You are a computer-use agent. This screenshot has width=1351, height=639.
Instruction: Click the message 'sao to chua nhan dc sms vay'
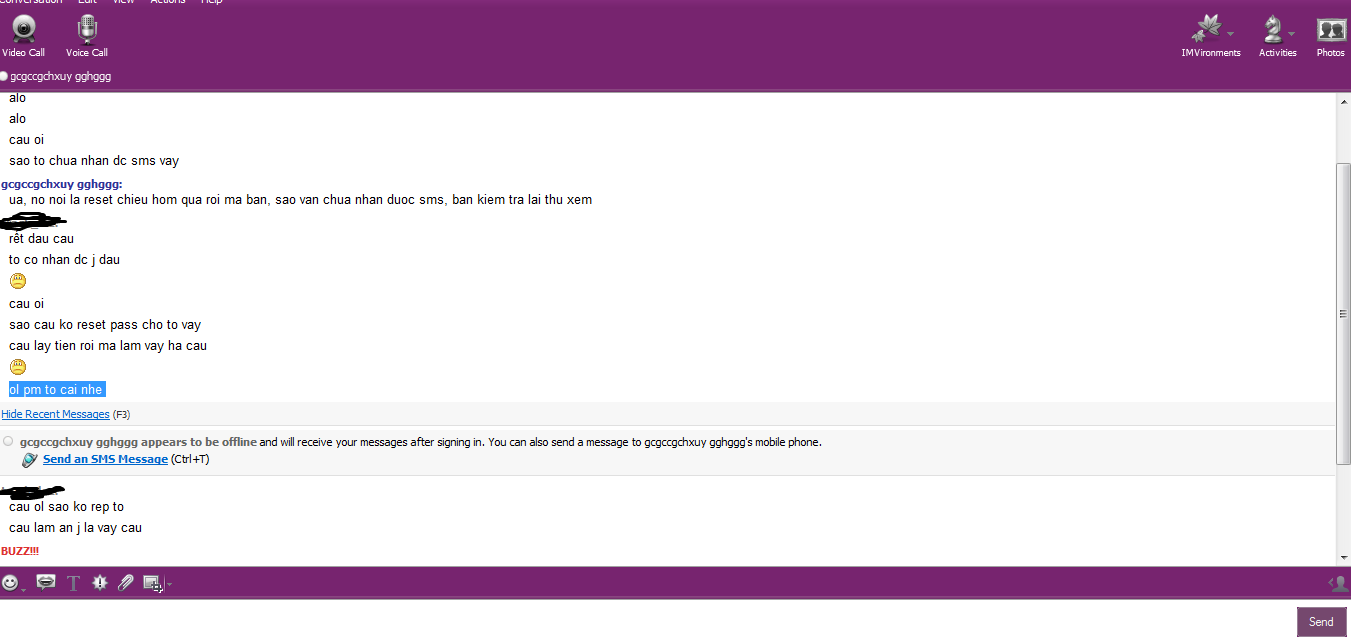point(94,160)
